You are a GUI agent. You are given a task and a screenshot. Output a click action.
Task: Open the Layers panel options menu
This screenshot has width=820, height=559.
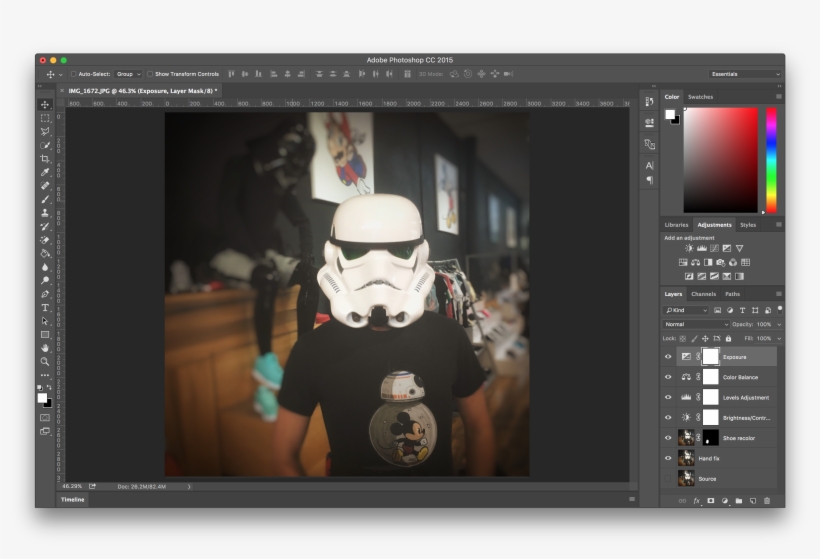[779, 294]
